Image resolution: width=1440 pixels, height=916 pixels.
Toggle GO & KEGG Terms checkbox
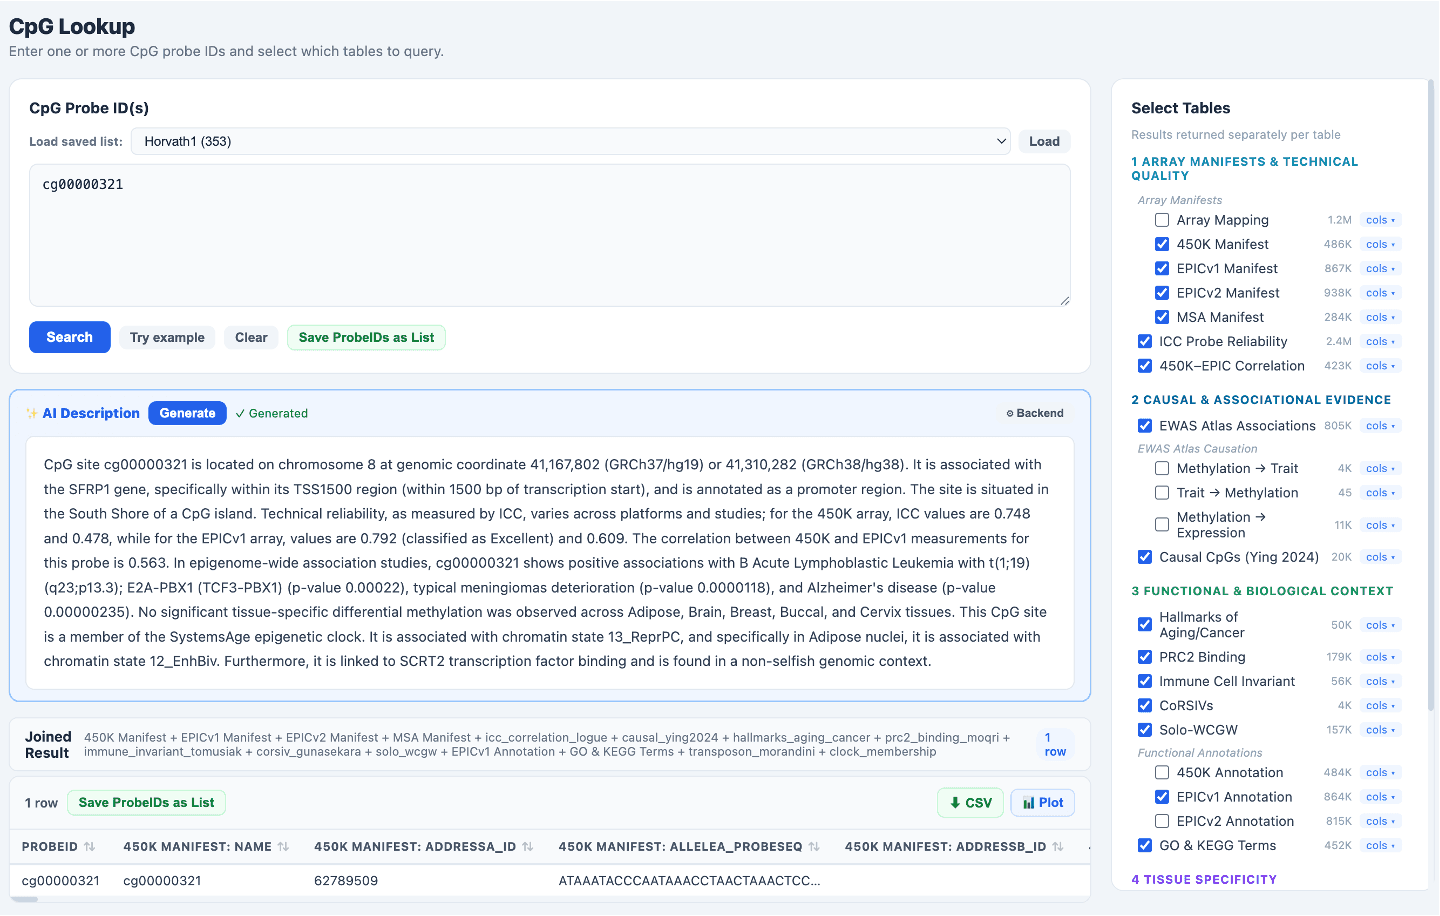tap(1145, 846)
